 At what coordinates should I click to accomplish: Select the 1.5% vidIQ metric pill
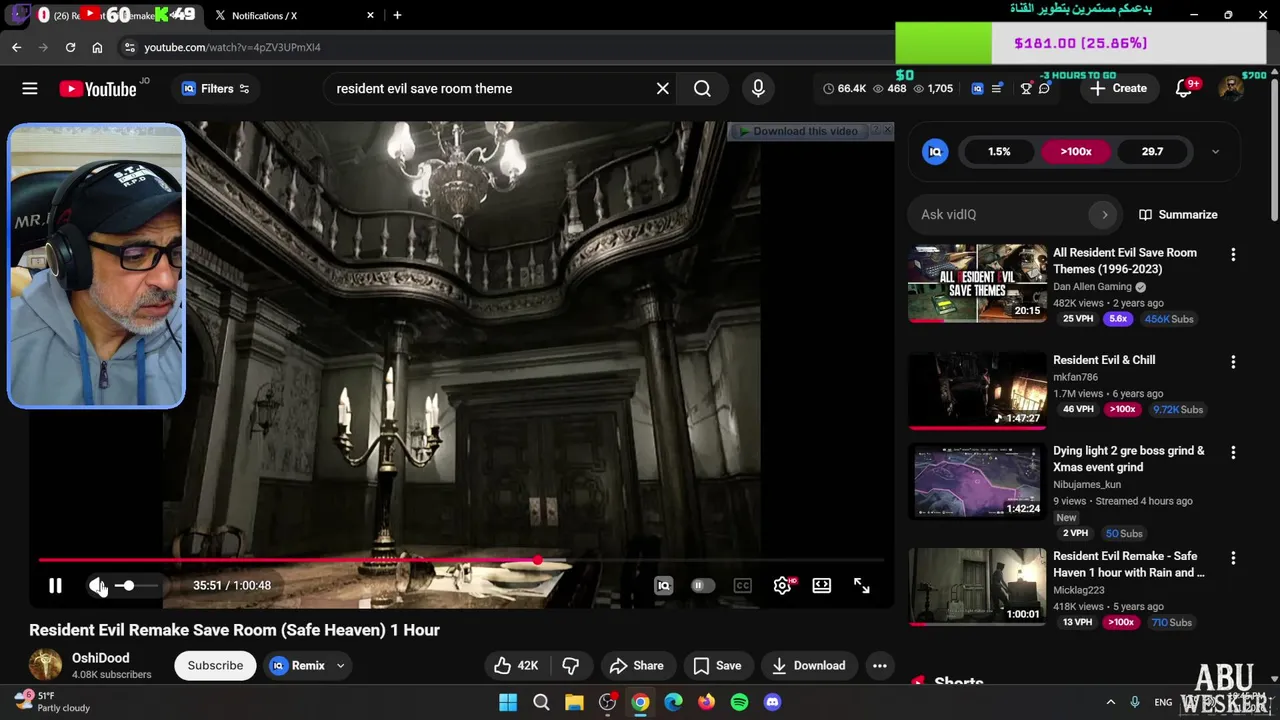999,151
